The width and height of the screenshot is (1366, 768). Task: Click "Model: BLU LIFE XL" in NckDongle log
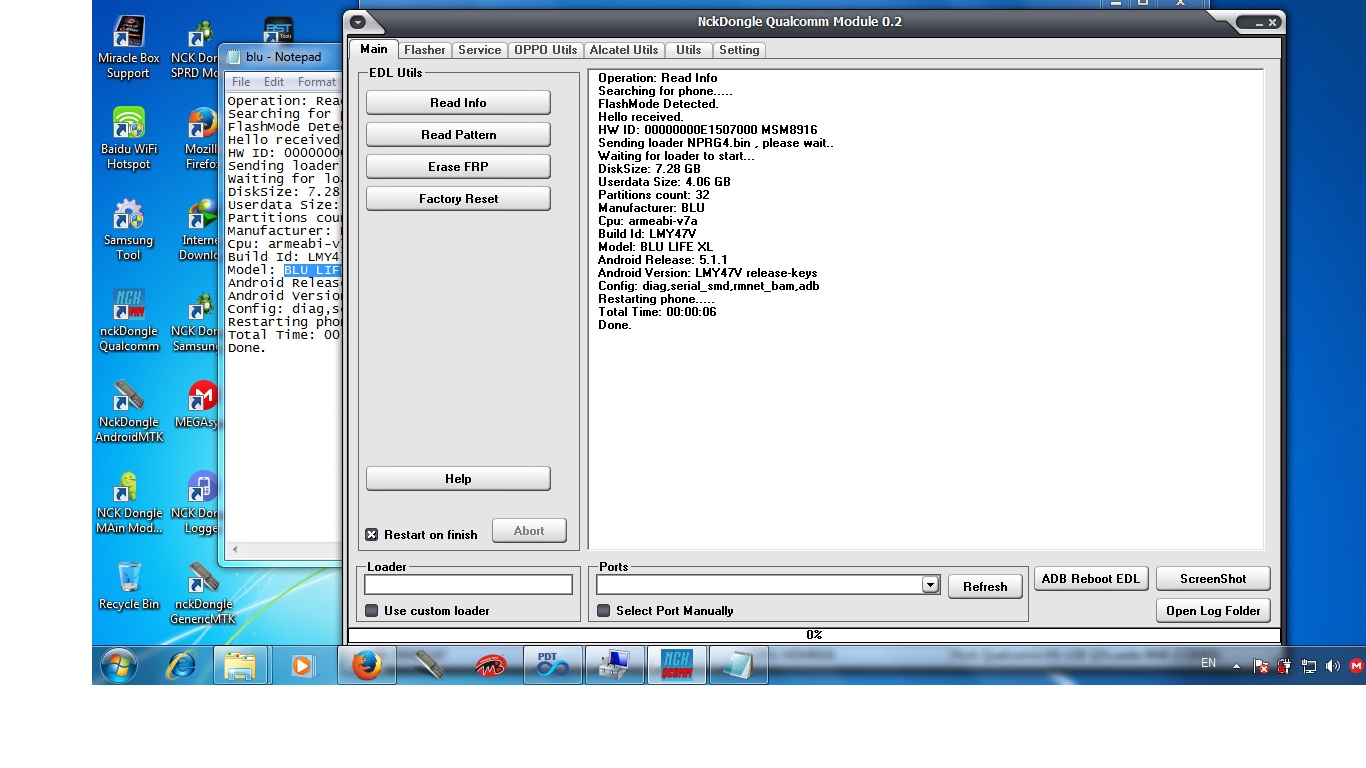pos(655,247)
